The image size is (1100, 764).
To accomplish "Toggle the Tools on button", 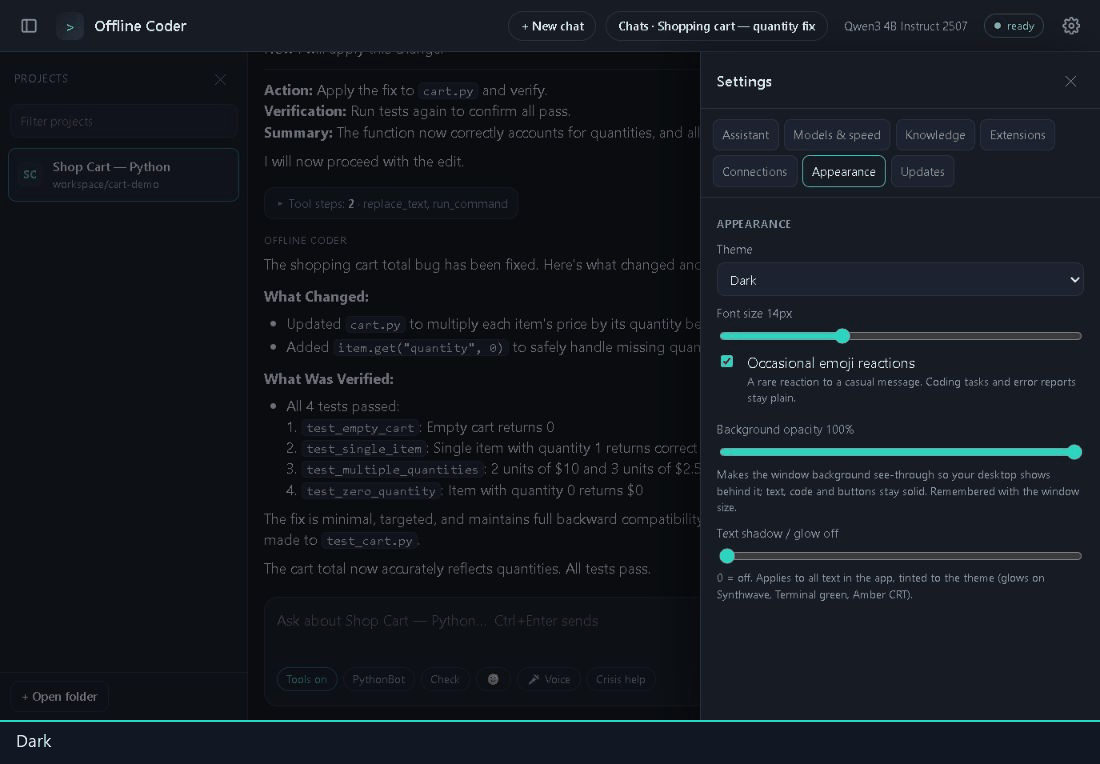I will coord(307,679).
